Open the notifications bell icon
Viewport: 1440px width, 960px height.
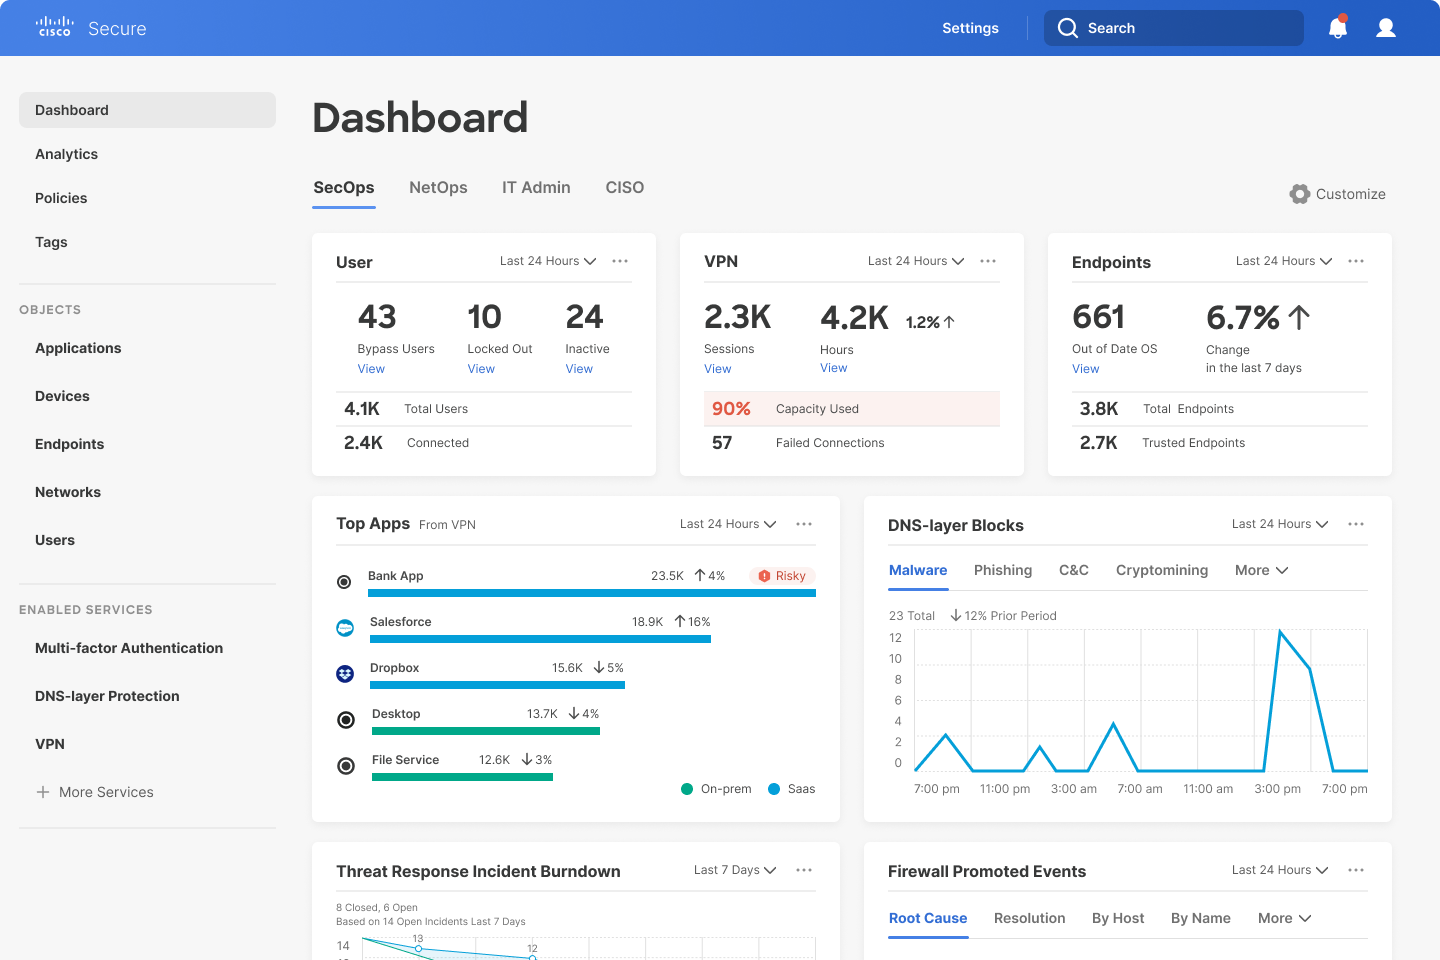click(x=1338, y=27)
